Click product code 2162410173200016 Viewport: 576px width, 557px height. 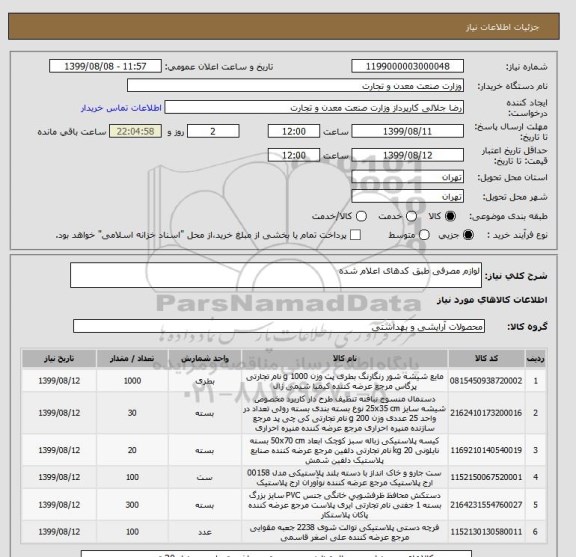click(x=486, y=413)
